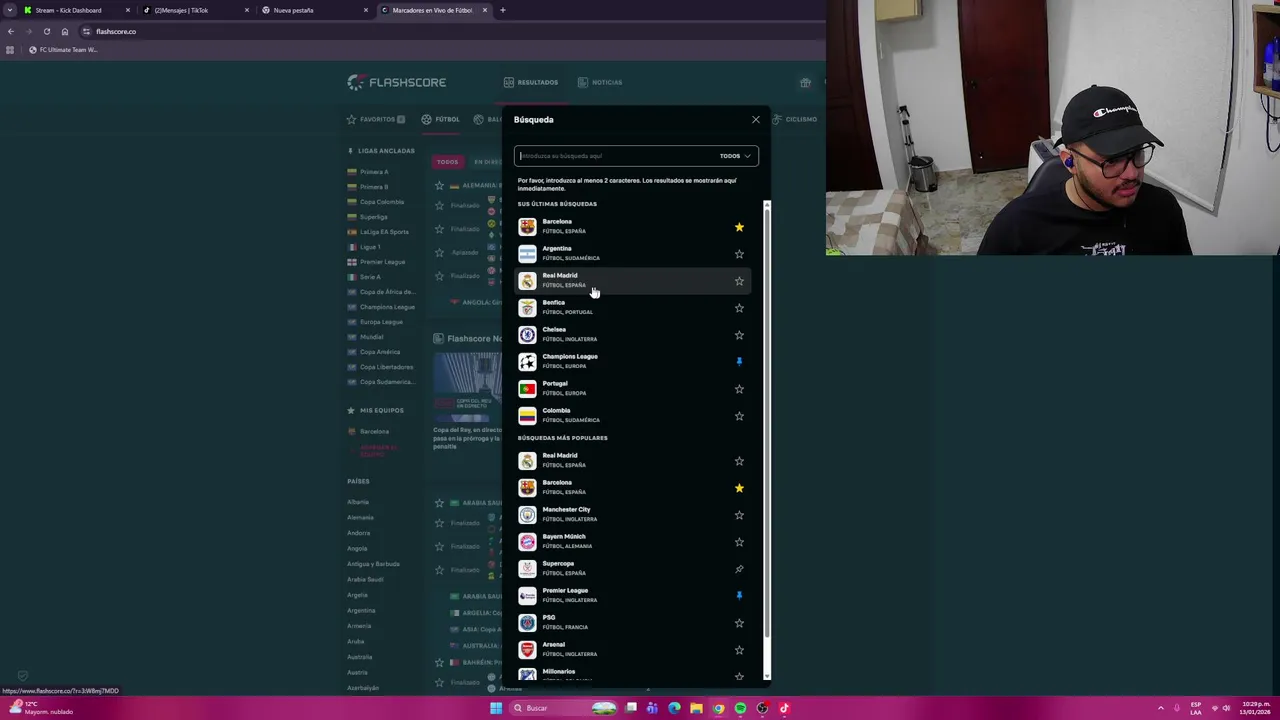Open the Windows Start menu
The image size is (1280, 720).
tap(496, 708)
